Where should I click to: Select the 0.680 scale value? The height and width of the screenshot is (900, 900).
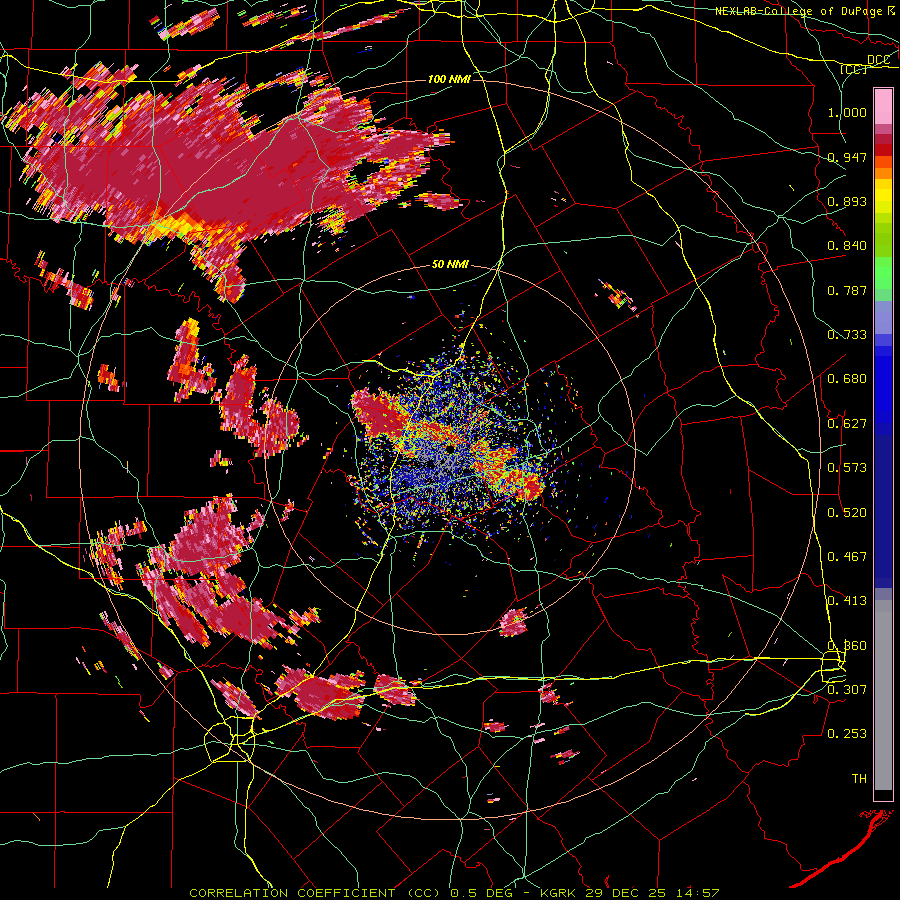click(847, 379)
